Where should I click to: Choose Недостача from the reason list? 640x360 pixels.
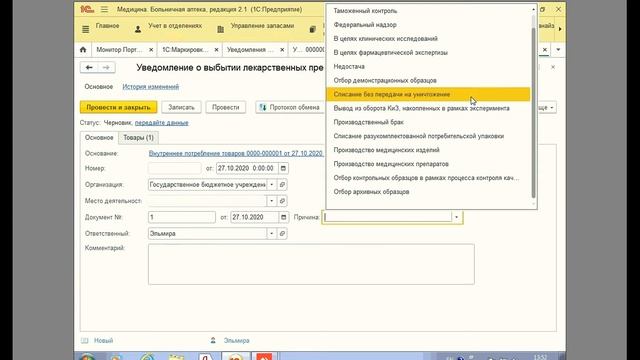click(428, 67)
